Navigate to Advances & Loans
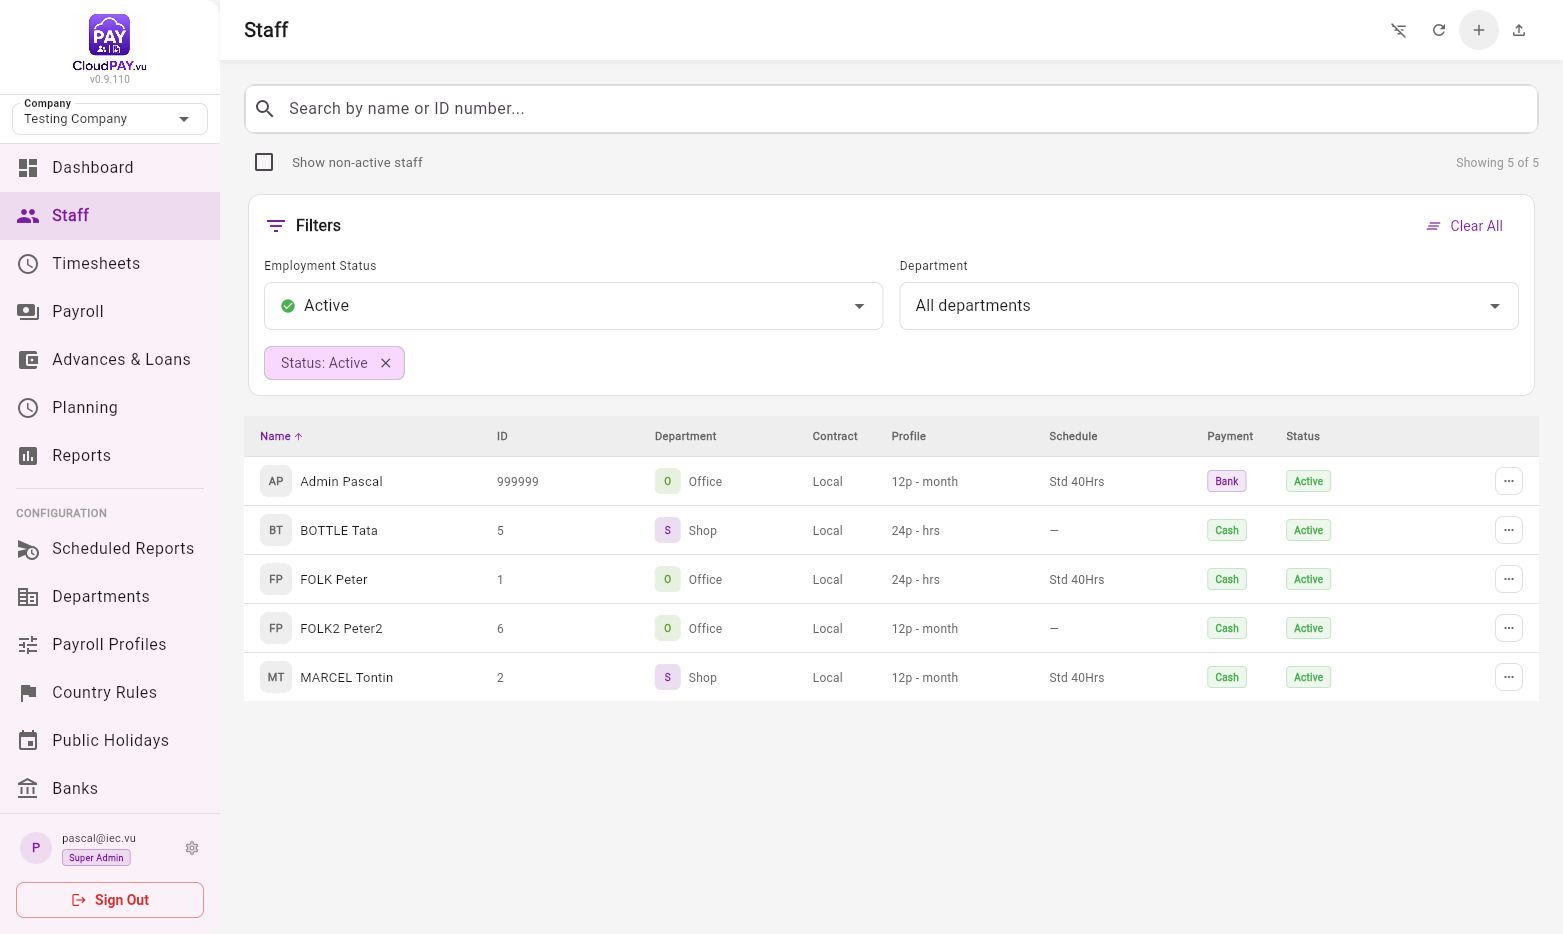 pos(110,359)
